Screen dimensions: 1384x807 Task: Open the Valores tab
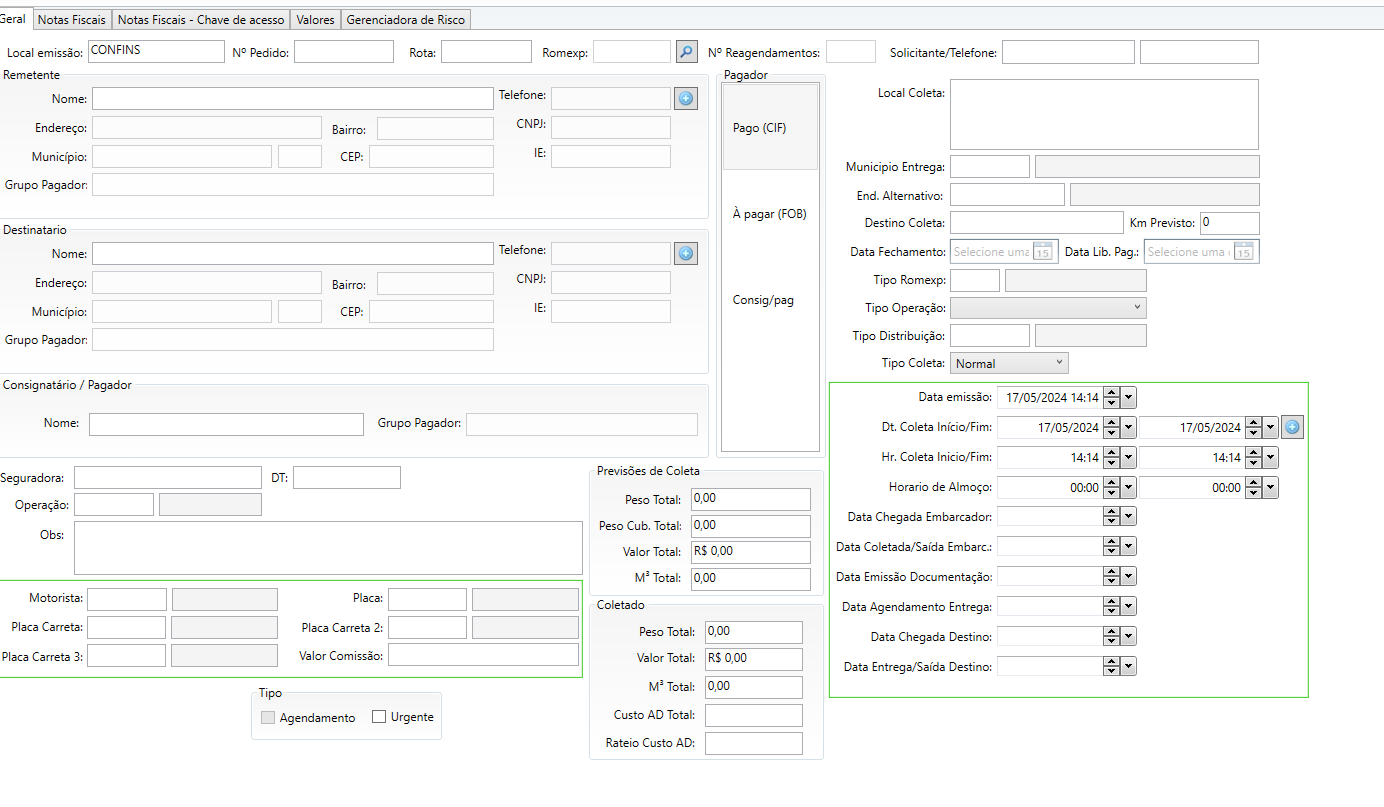pyautogui.click(x=316, y=20)
